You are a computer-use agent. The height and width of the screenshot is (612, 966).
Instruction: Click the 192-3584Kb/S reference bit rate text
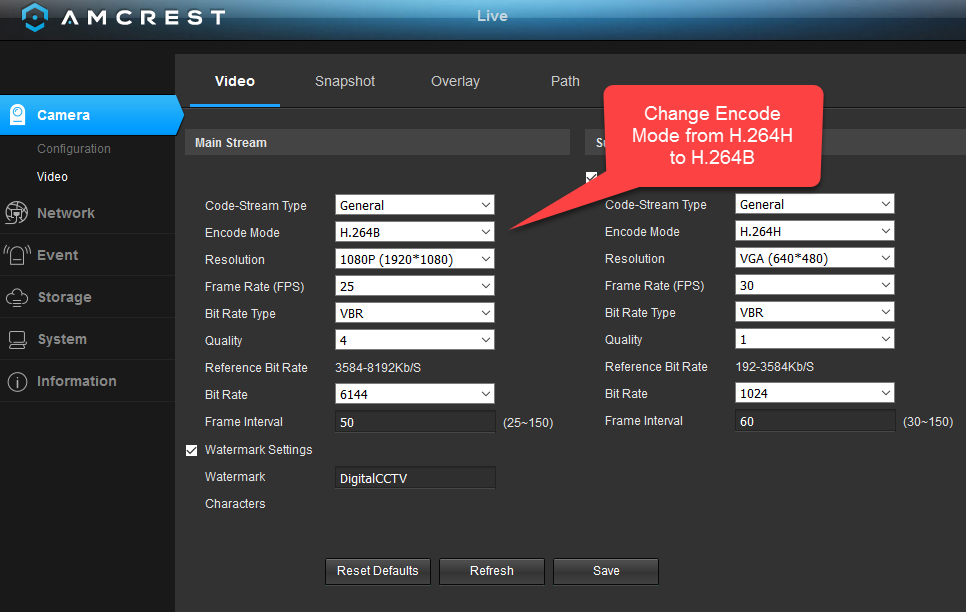tap(774, 367)
